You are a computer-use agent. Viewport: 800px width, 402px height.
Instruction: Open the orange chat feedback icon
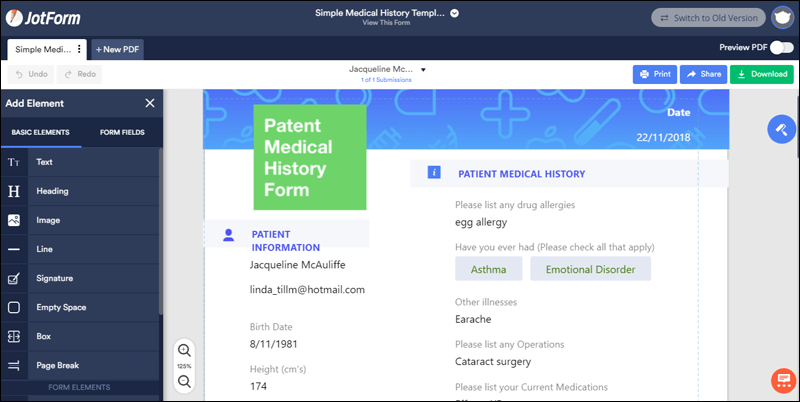click(783, 380)
